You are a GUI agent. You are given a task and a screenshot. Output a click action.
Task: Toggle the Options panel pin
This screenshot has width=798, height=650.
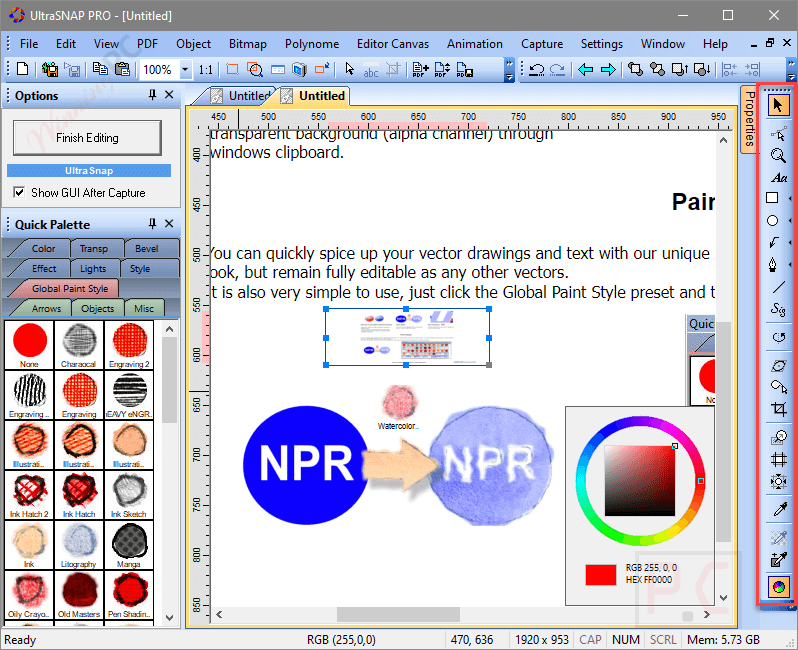coord(152,95)
